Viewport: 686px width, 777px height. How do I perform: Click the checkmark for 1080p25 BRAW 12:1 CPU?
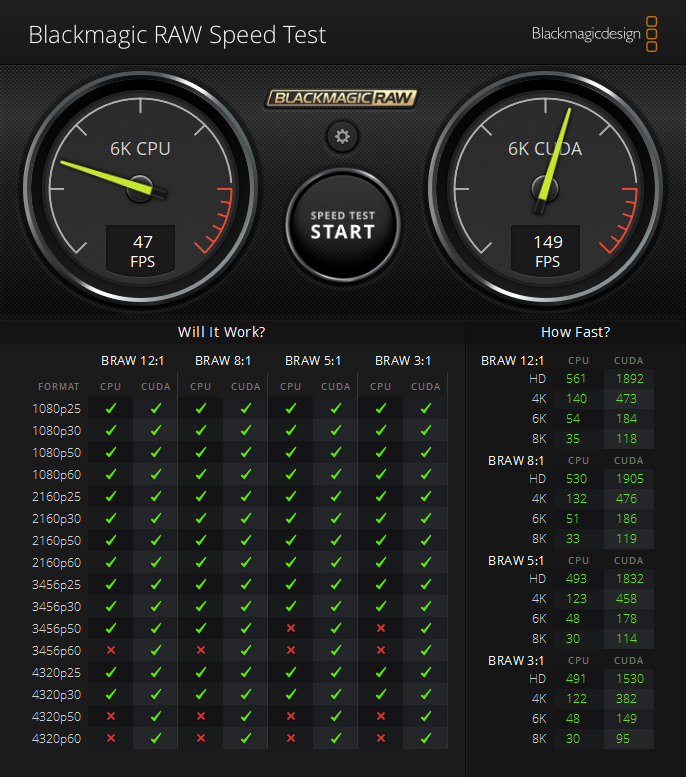[111, 408]
